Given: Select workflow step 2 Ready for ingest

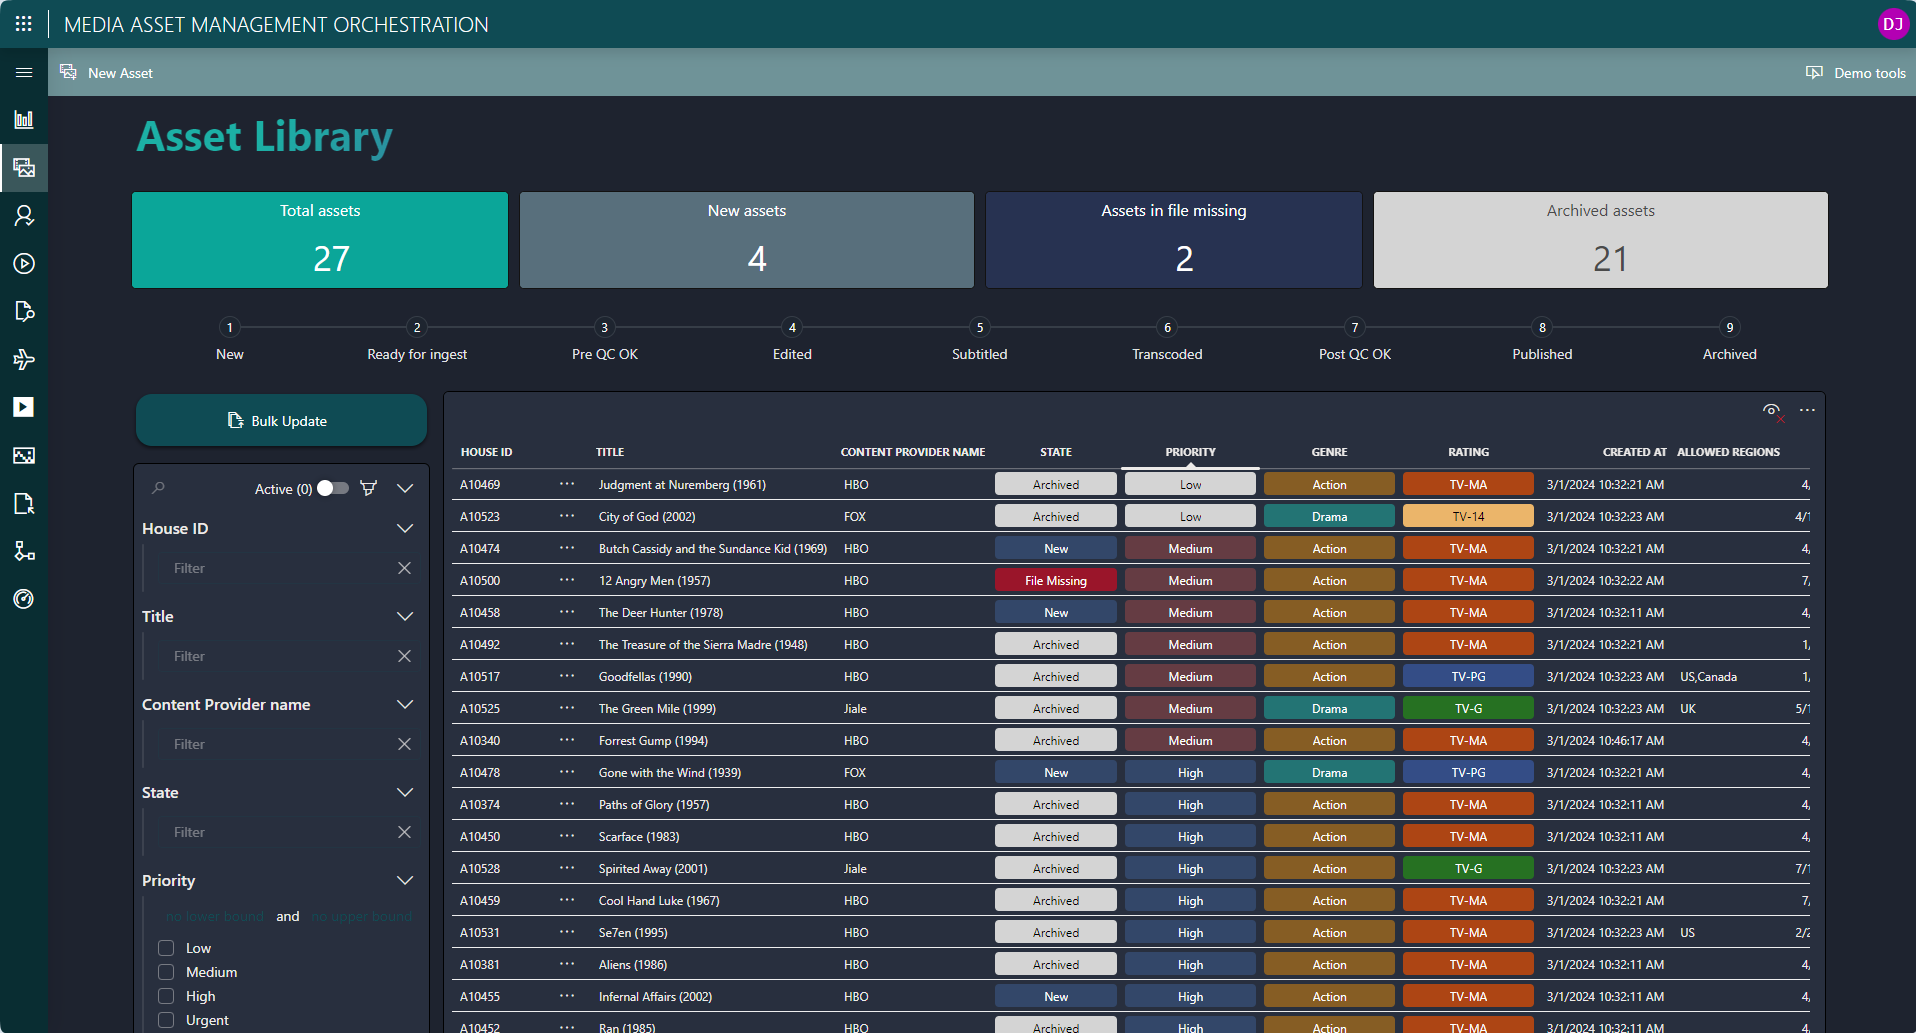Looking at the screenshot, I should click(x=417, y=340).
